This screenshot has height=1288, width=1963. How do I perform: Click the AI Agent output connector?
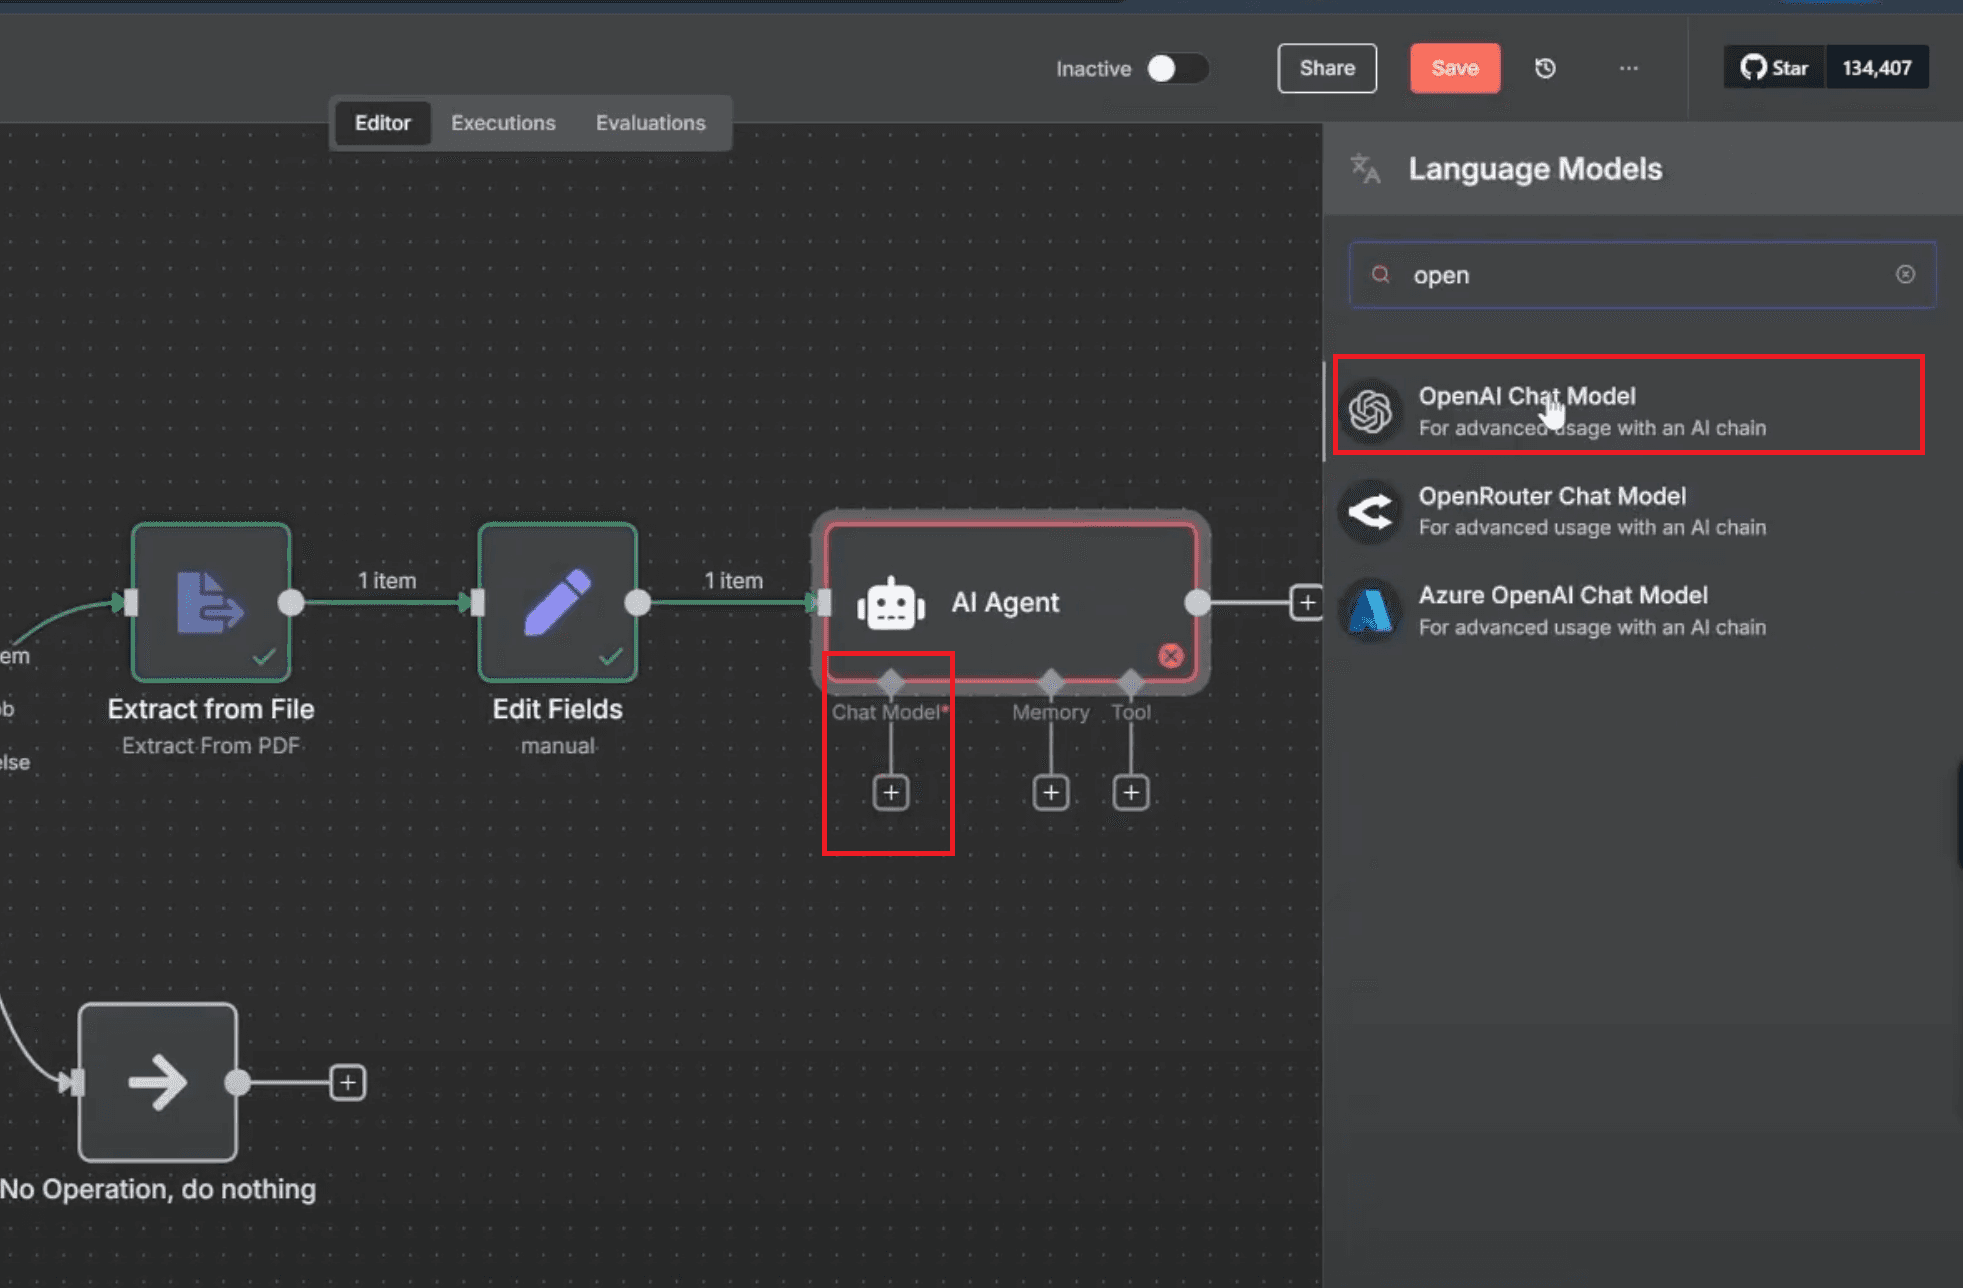click(x=1198, y=602)
